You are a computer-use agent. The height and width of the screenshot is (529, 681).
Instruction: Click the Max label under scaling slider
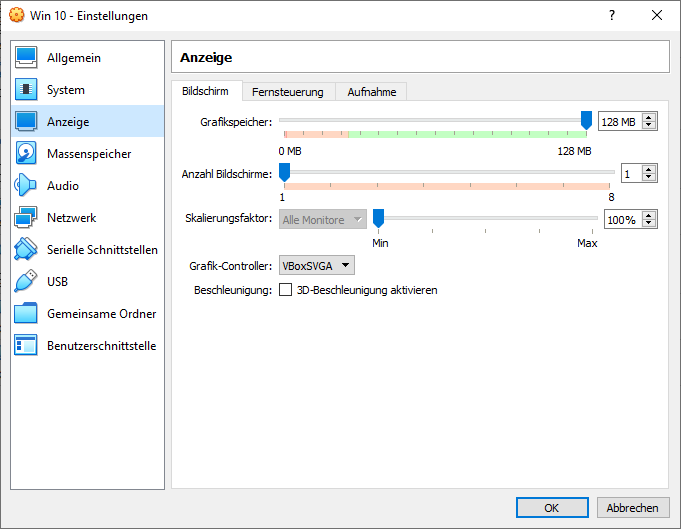point(587,243)
